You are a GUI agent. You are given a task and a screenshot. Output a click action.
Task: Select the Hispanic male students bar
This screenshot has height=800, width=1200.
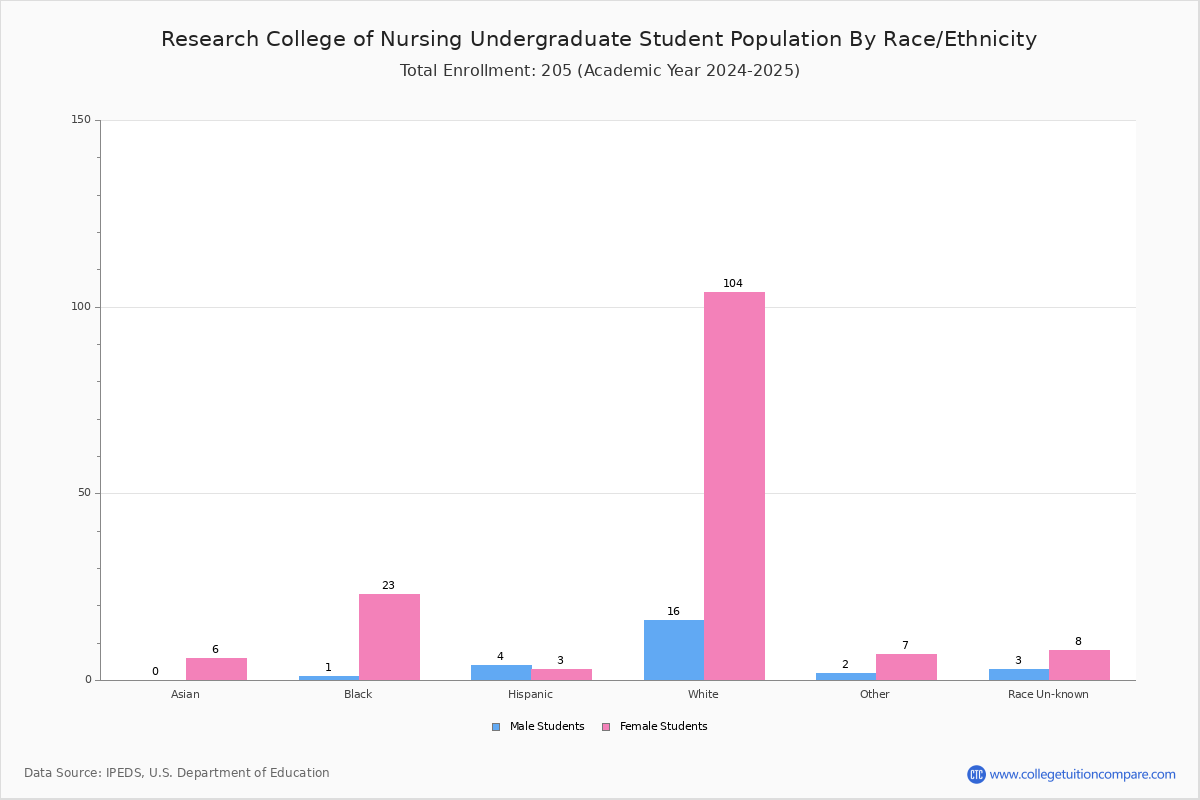501,672
